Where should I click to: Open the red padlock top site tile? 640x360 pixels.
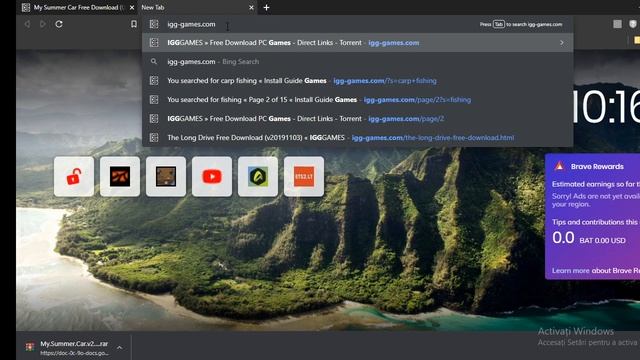74,176
